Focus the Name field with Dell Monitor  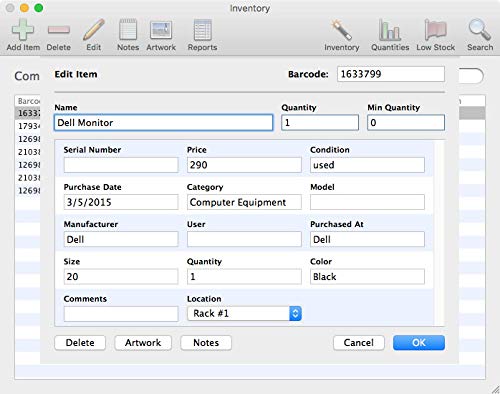pyautogui.click(x=164, y=123)
